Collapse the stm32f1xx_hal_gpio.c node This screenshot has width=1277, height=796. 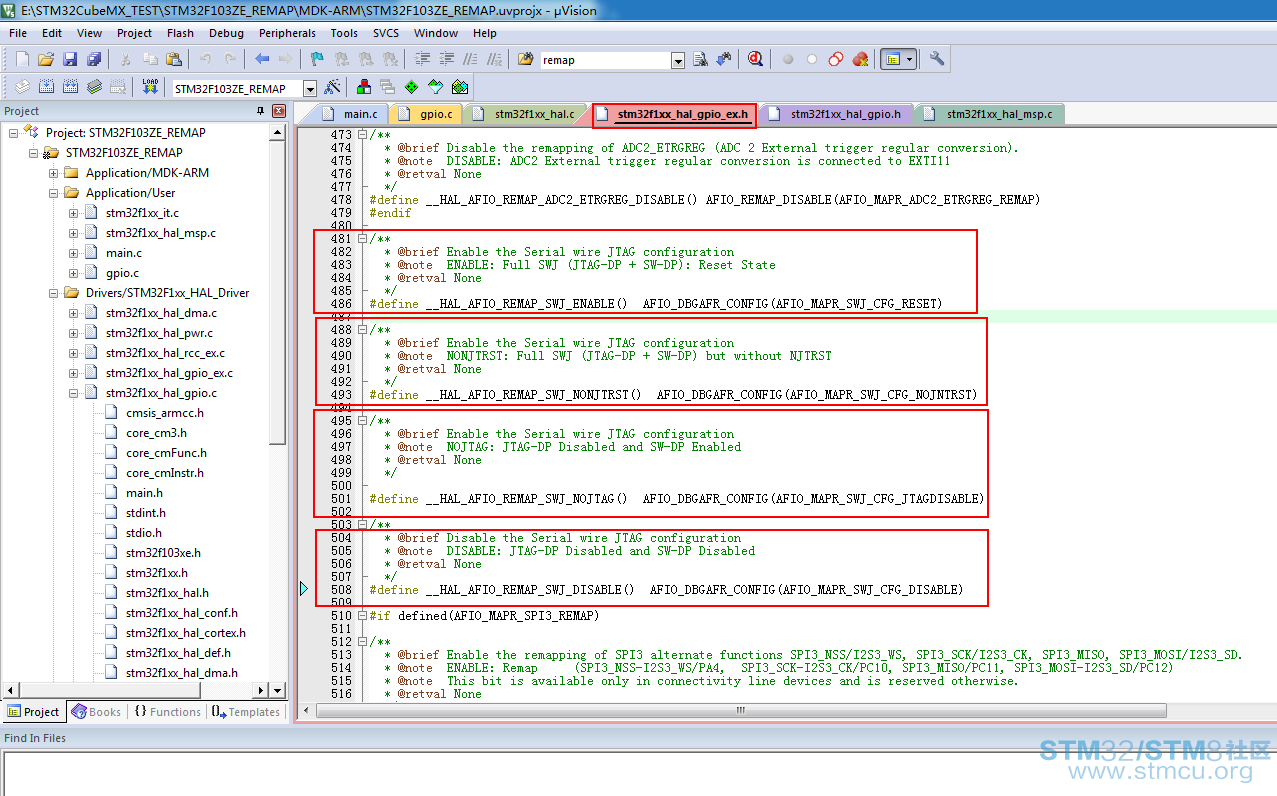74,392
